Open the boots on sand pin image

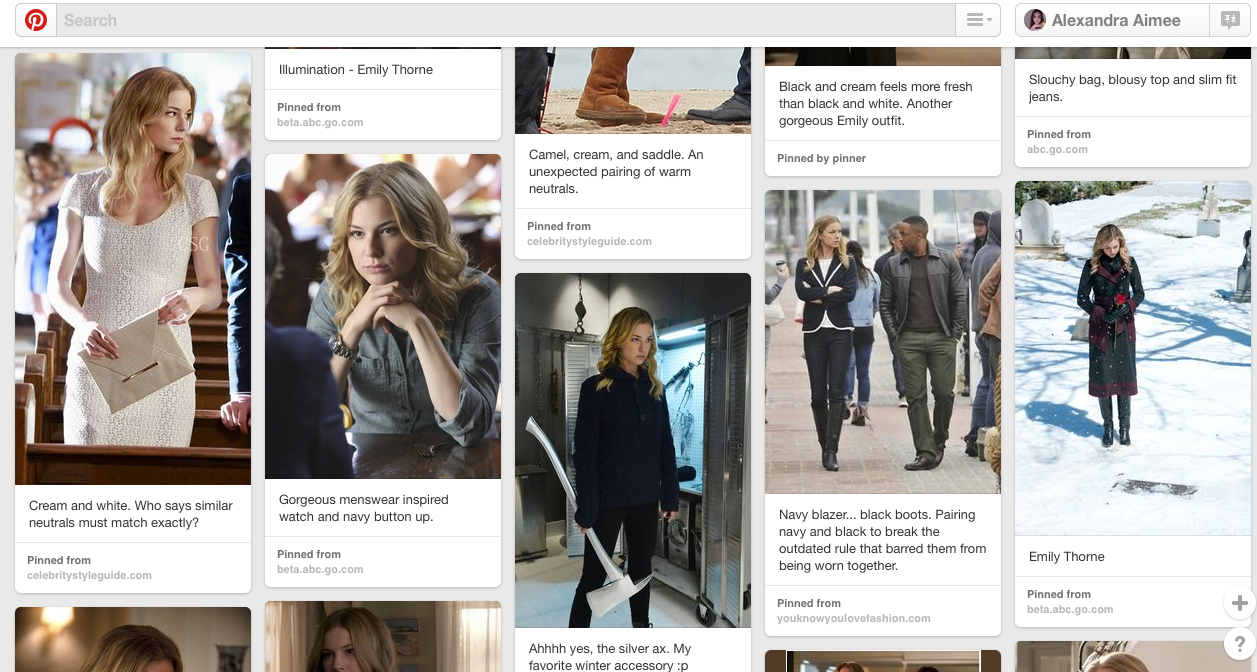click(633, 90)
